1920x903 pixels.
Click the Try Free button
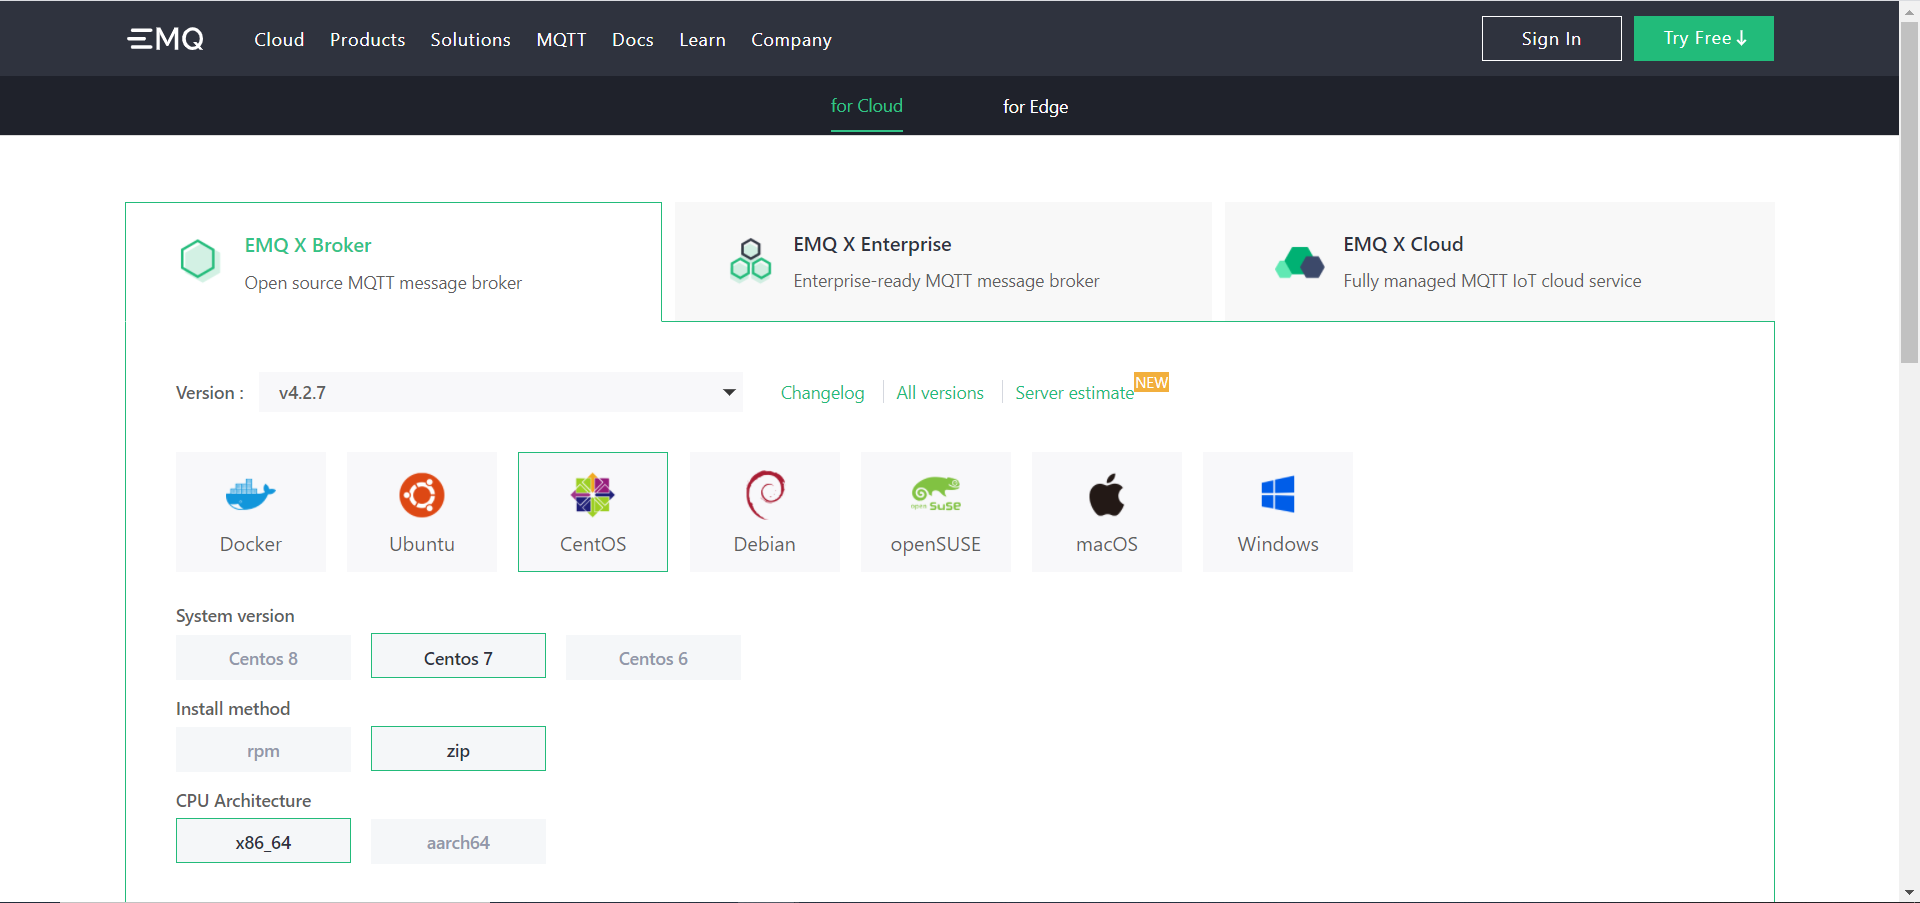click(x=1703, y=39)
